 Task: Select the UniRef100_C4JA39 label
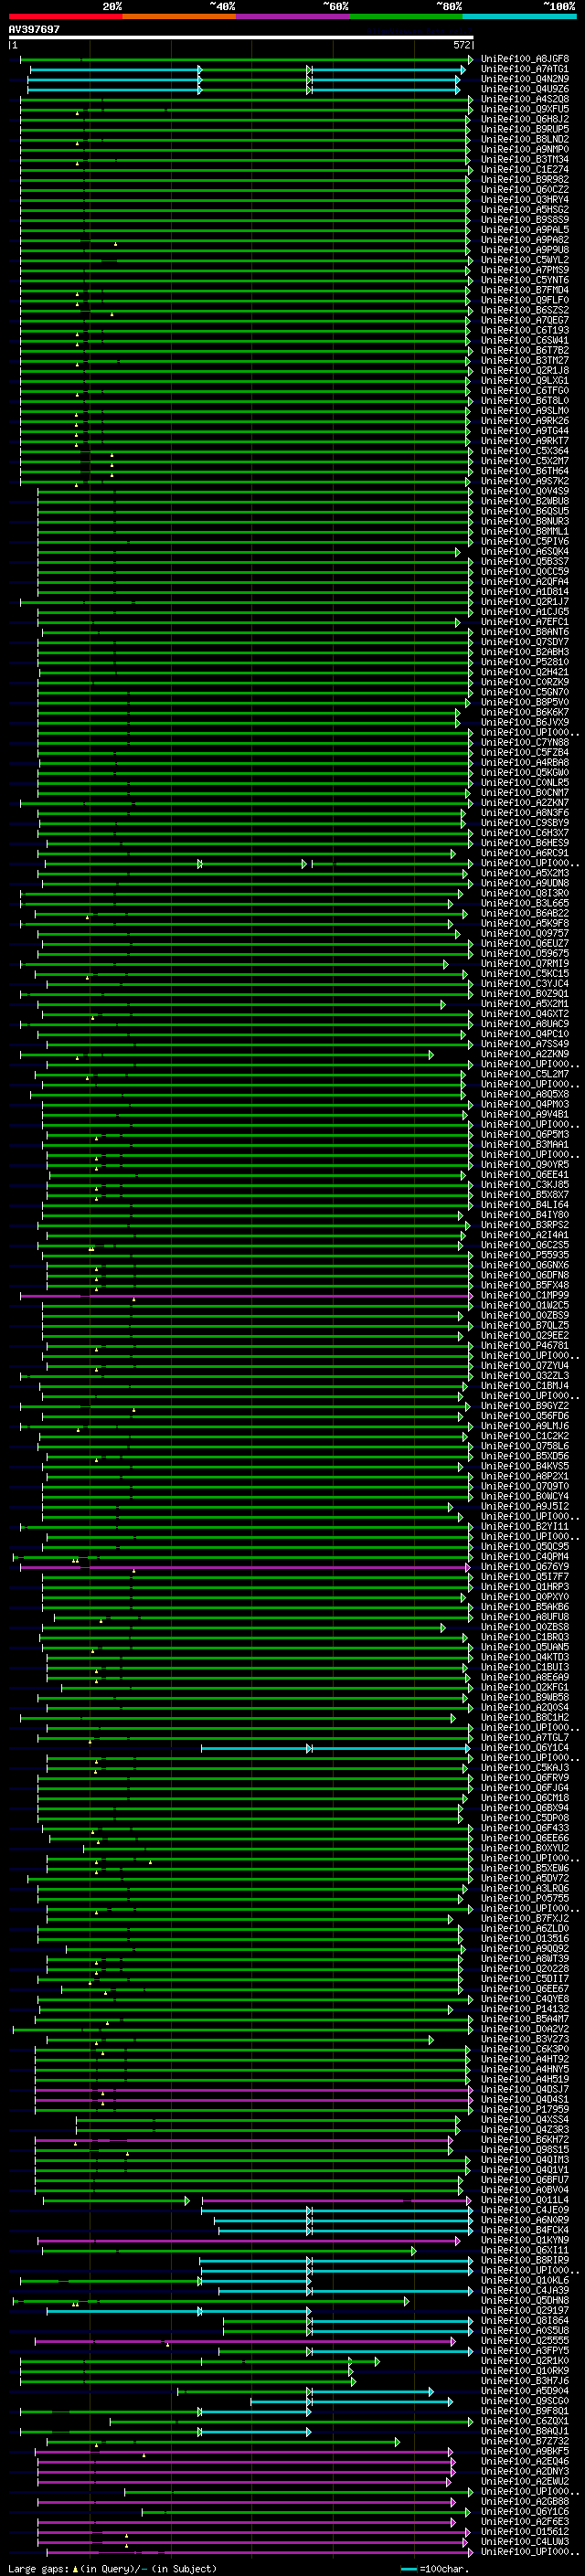click(x=525, y=2290)
